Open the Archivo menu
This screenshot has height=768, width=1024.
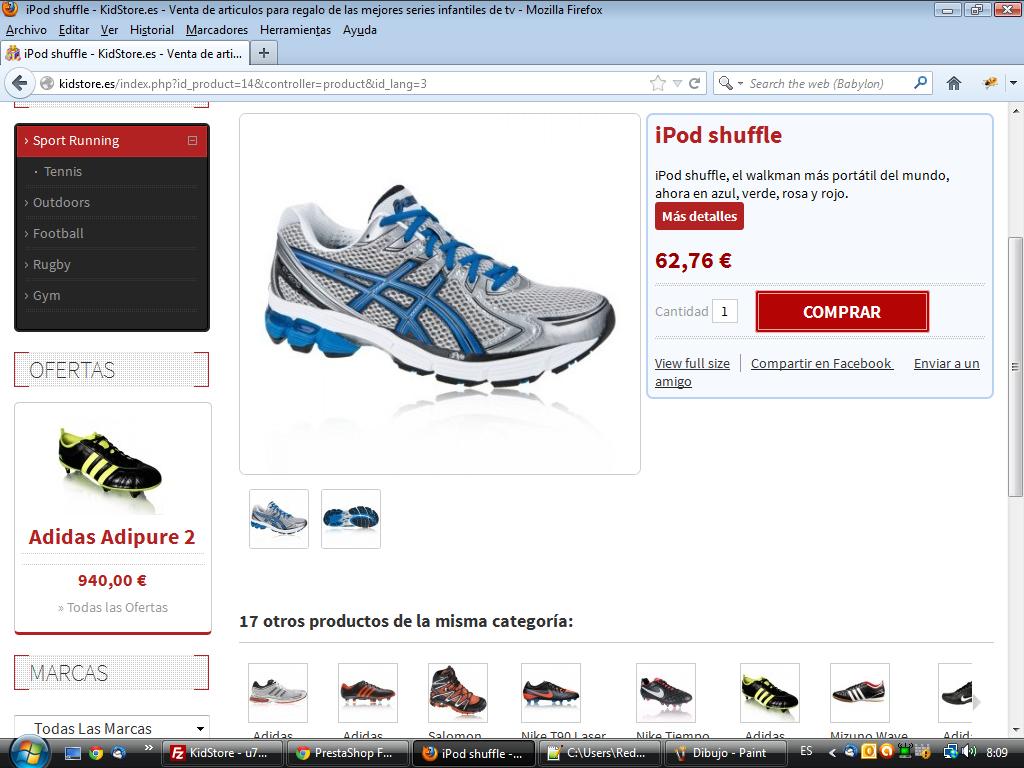click(x=26, y=30)
